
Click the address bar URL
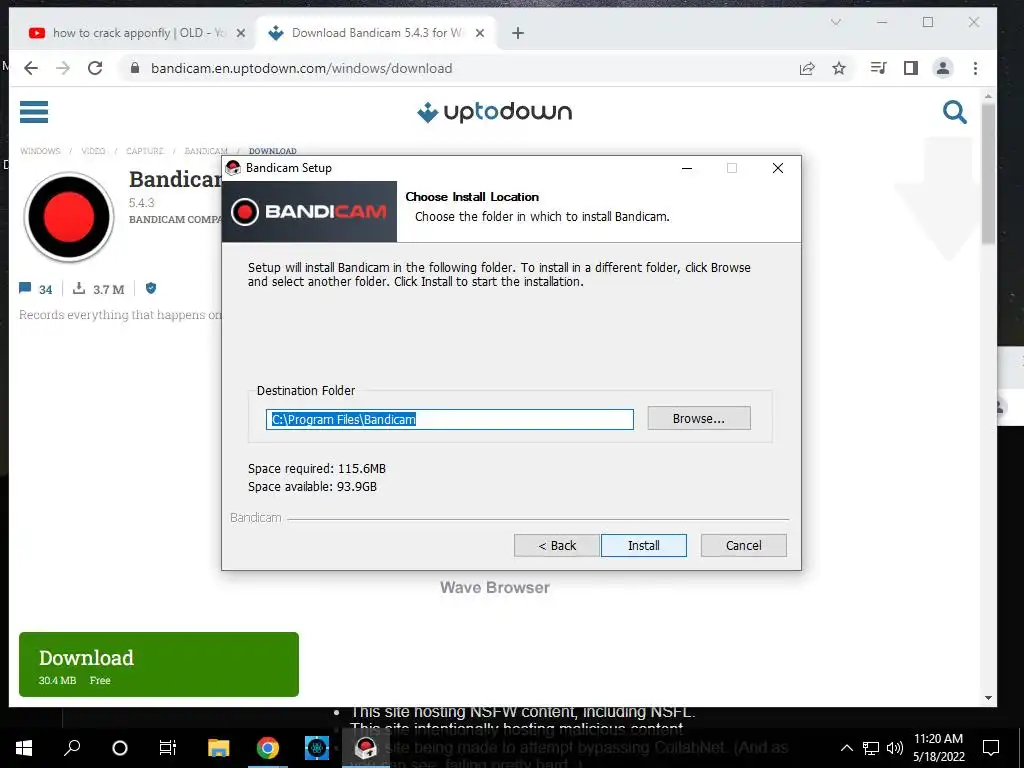pos(301,68)
